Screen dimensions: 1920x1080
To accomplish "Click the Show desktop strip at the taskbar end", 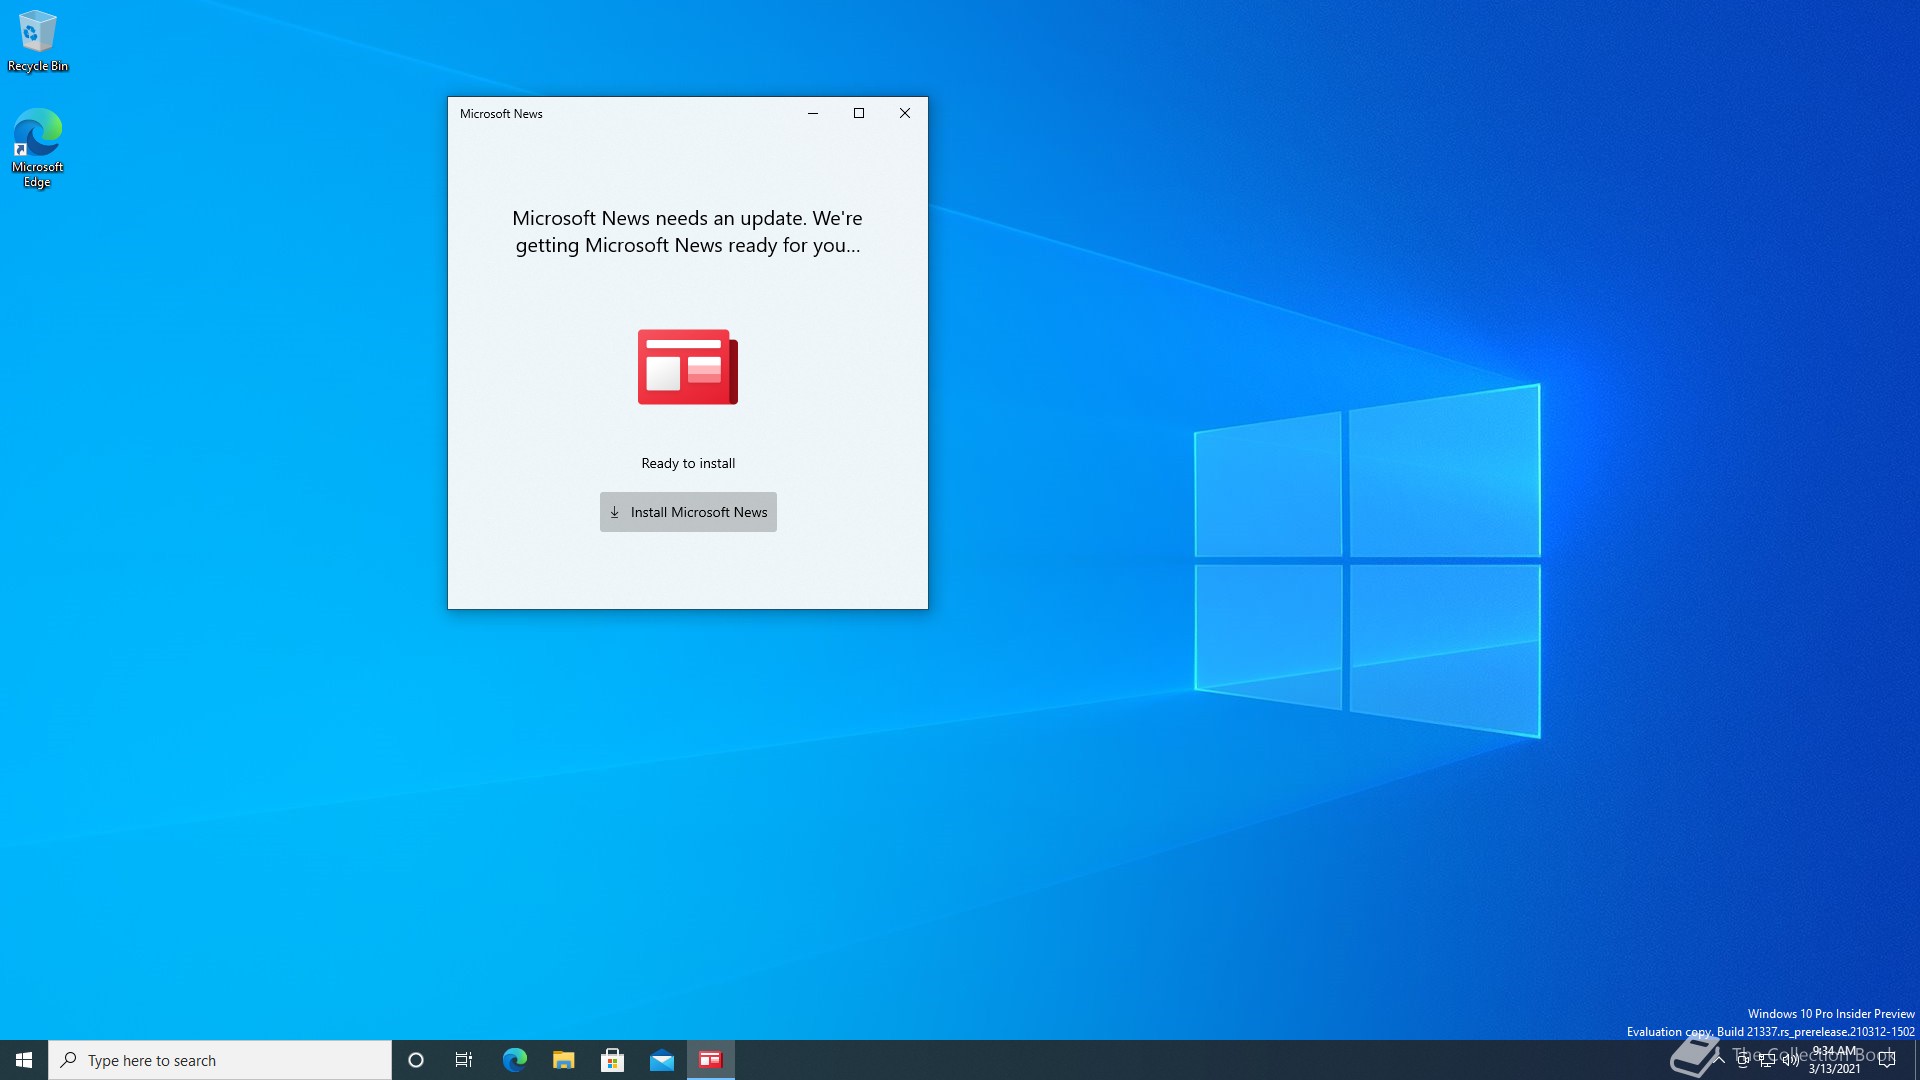I will pos(1916,1060).
